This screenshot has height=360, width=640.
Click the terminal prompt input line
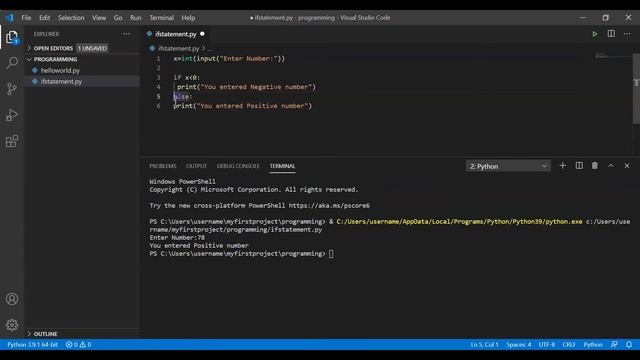[x=241, y=253]
